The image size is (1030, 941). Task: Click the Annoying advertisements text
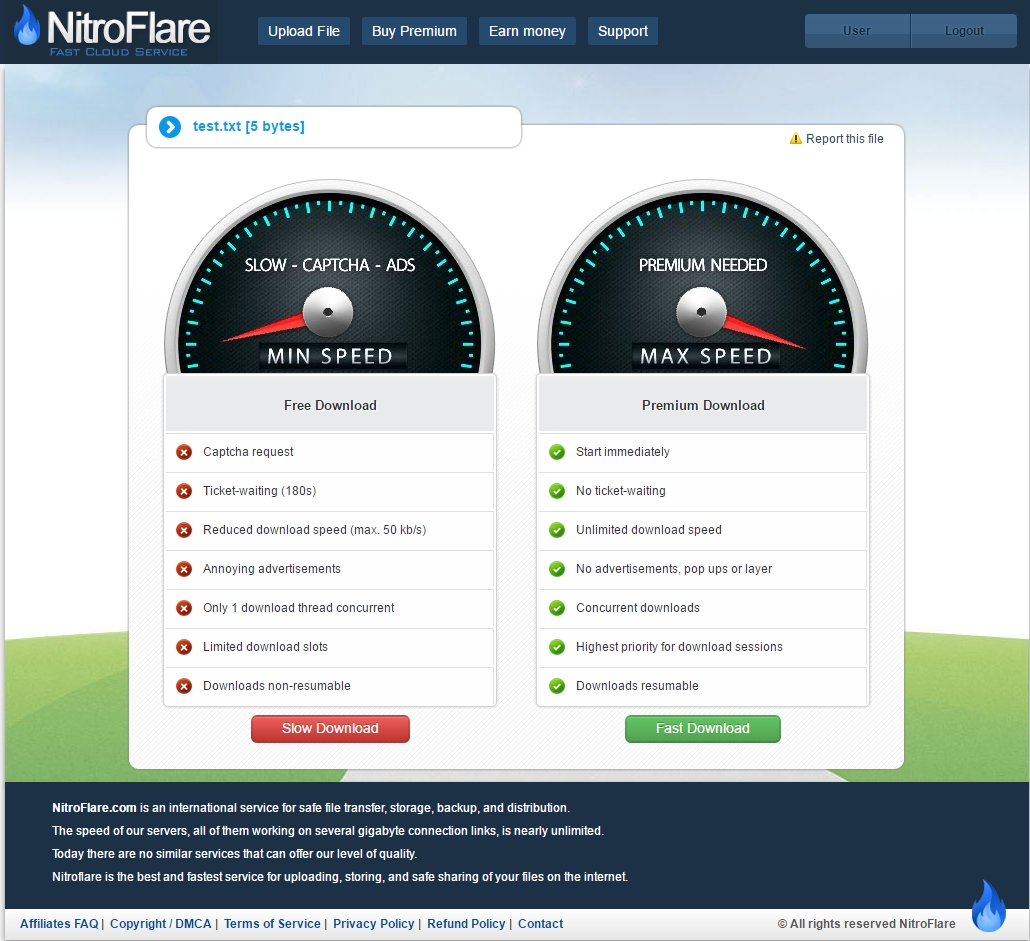coord(272,569)
